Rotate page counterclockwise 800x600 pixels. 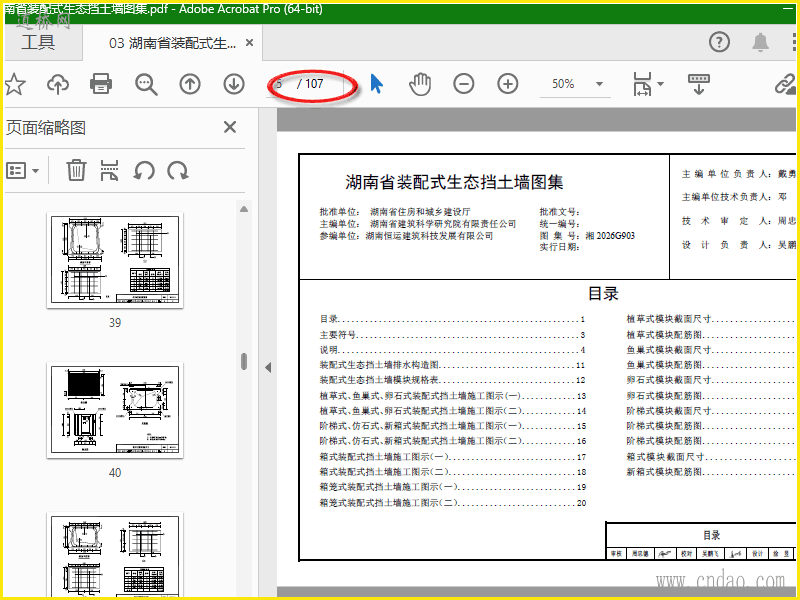(x=144, y=170)
